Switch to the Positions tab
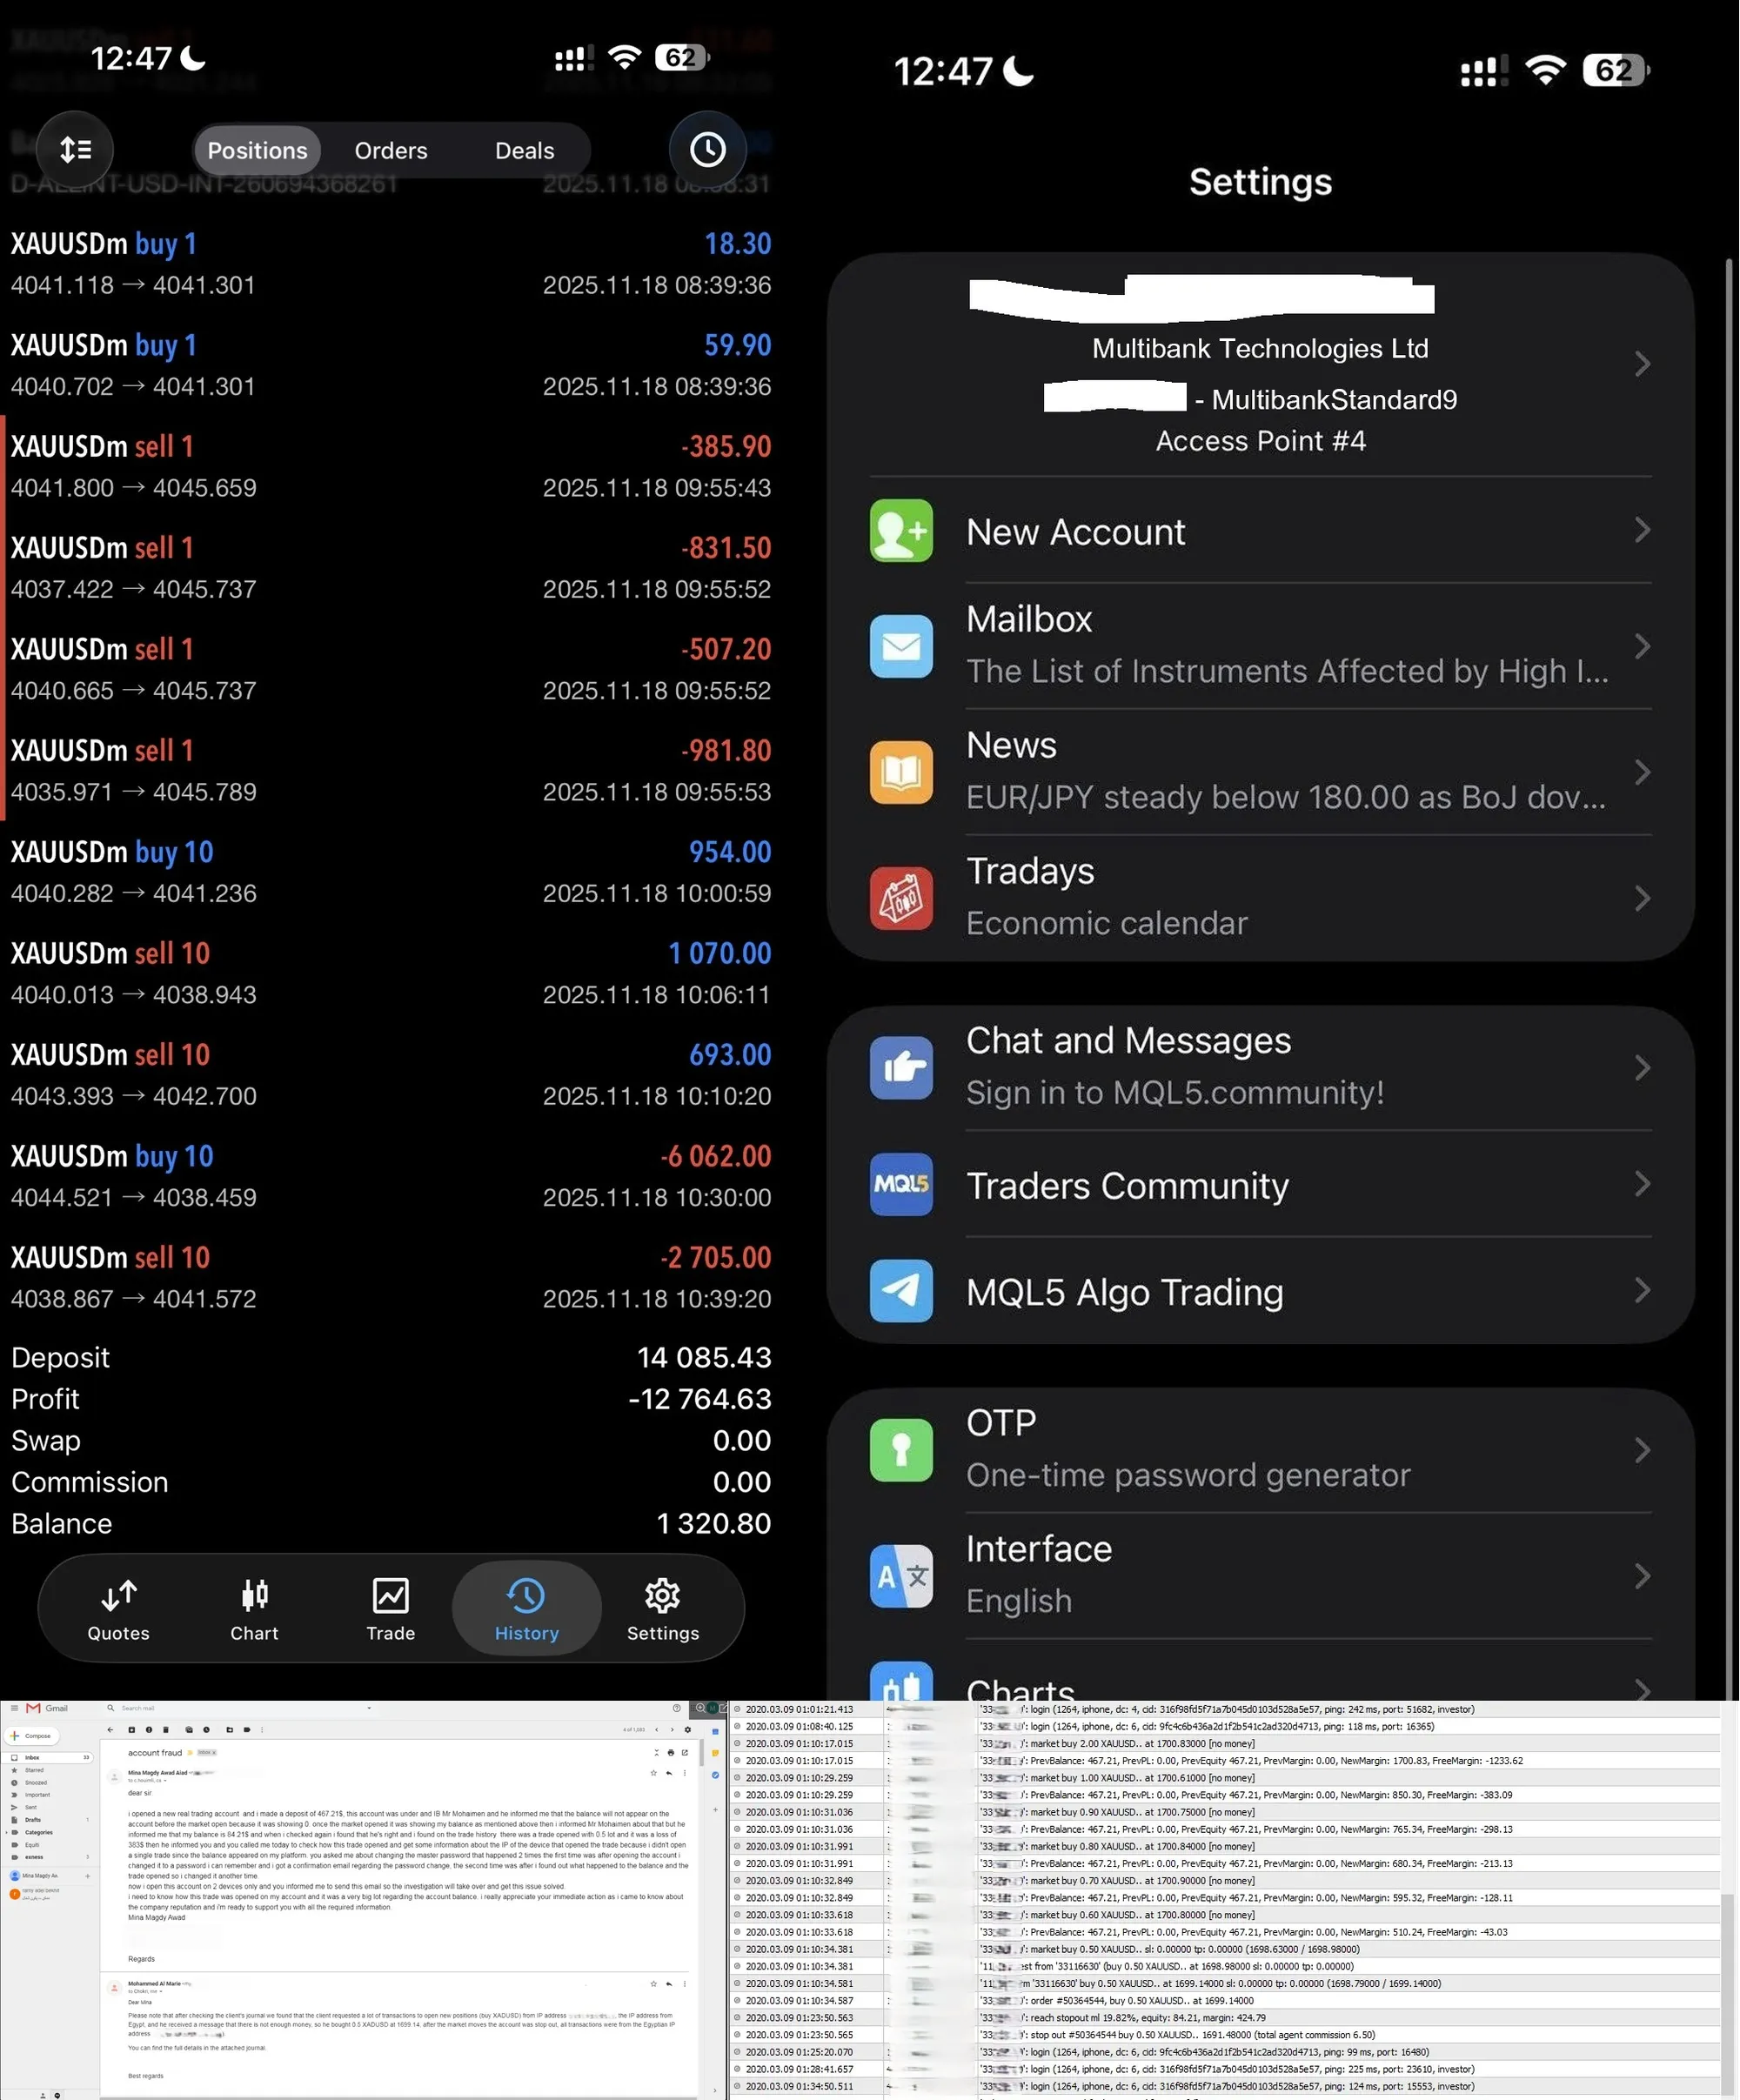This screenshot has width=1740, height=2100. (257, 150)
